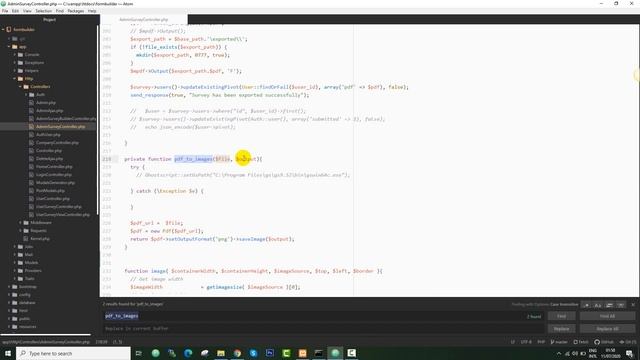
Task: Click the git master branch icon
Action: [559, 342]
